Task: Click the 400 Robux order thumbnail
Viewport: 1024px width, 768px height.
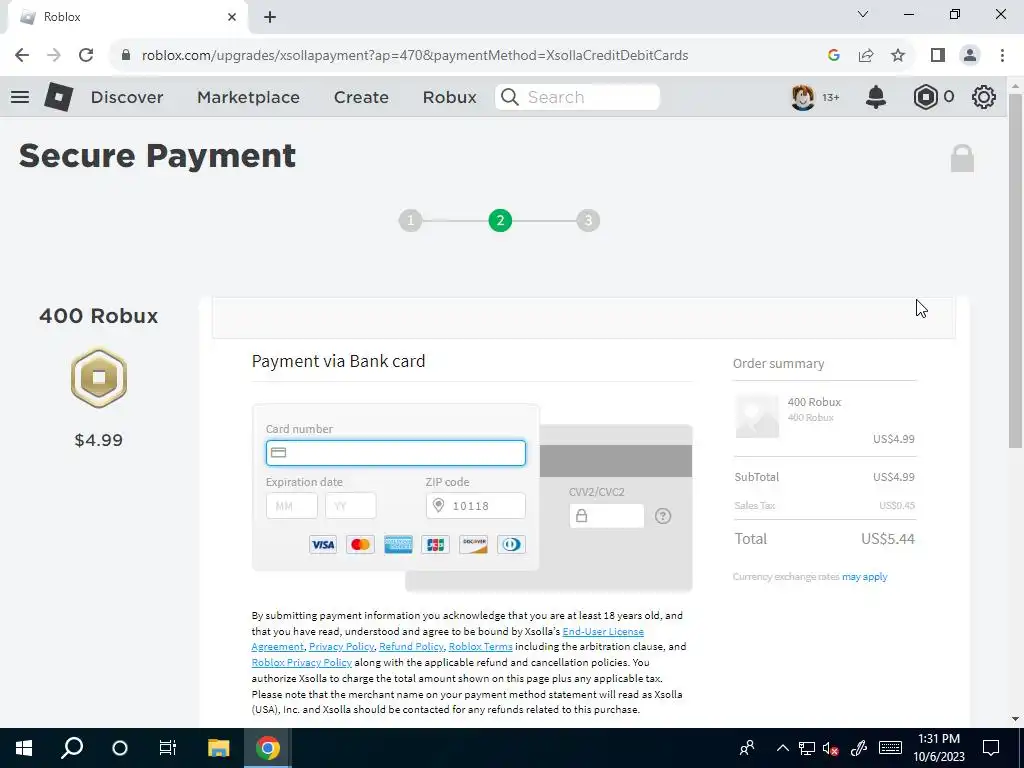Action: click(758, 416)
